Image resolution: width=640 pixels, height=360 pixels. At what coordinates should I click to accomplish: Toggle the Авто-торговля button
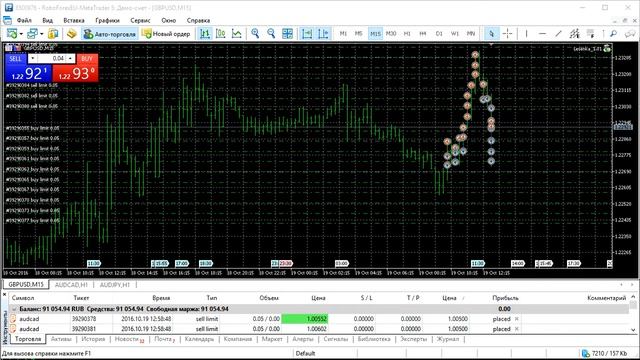(109, 34)
